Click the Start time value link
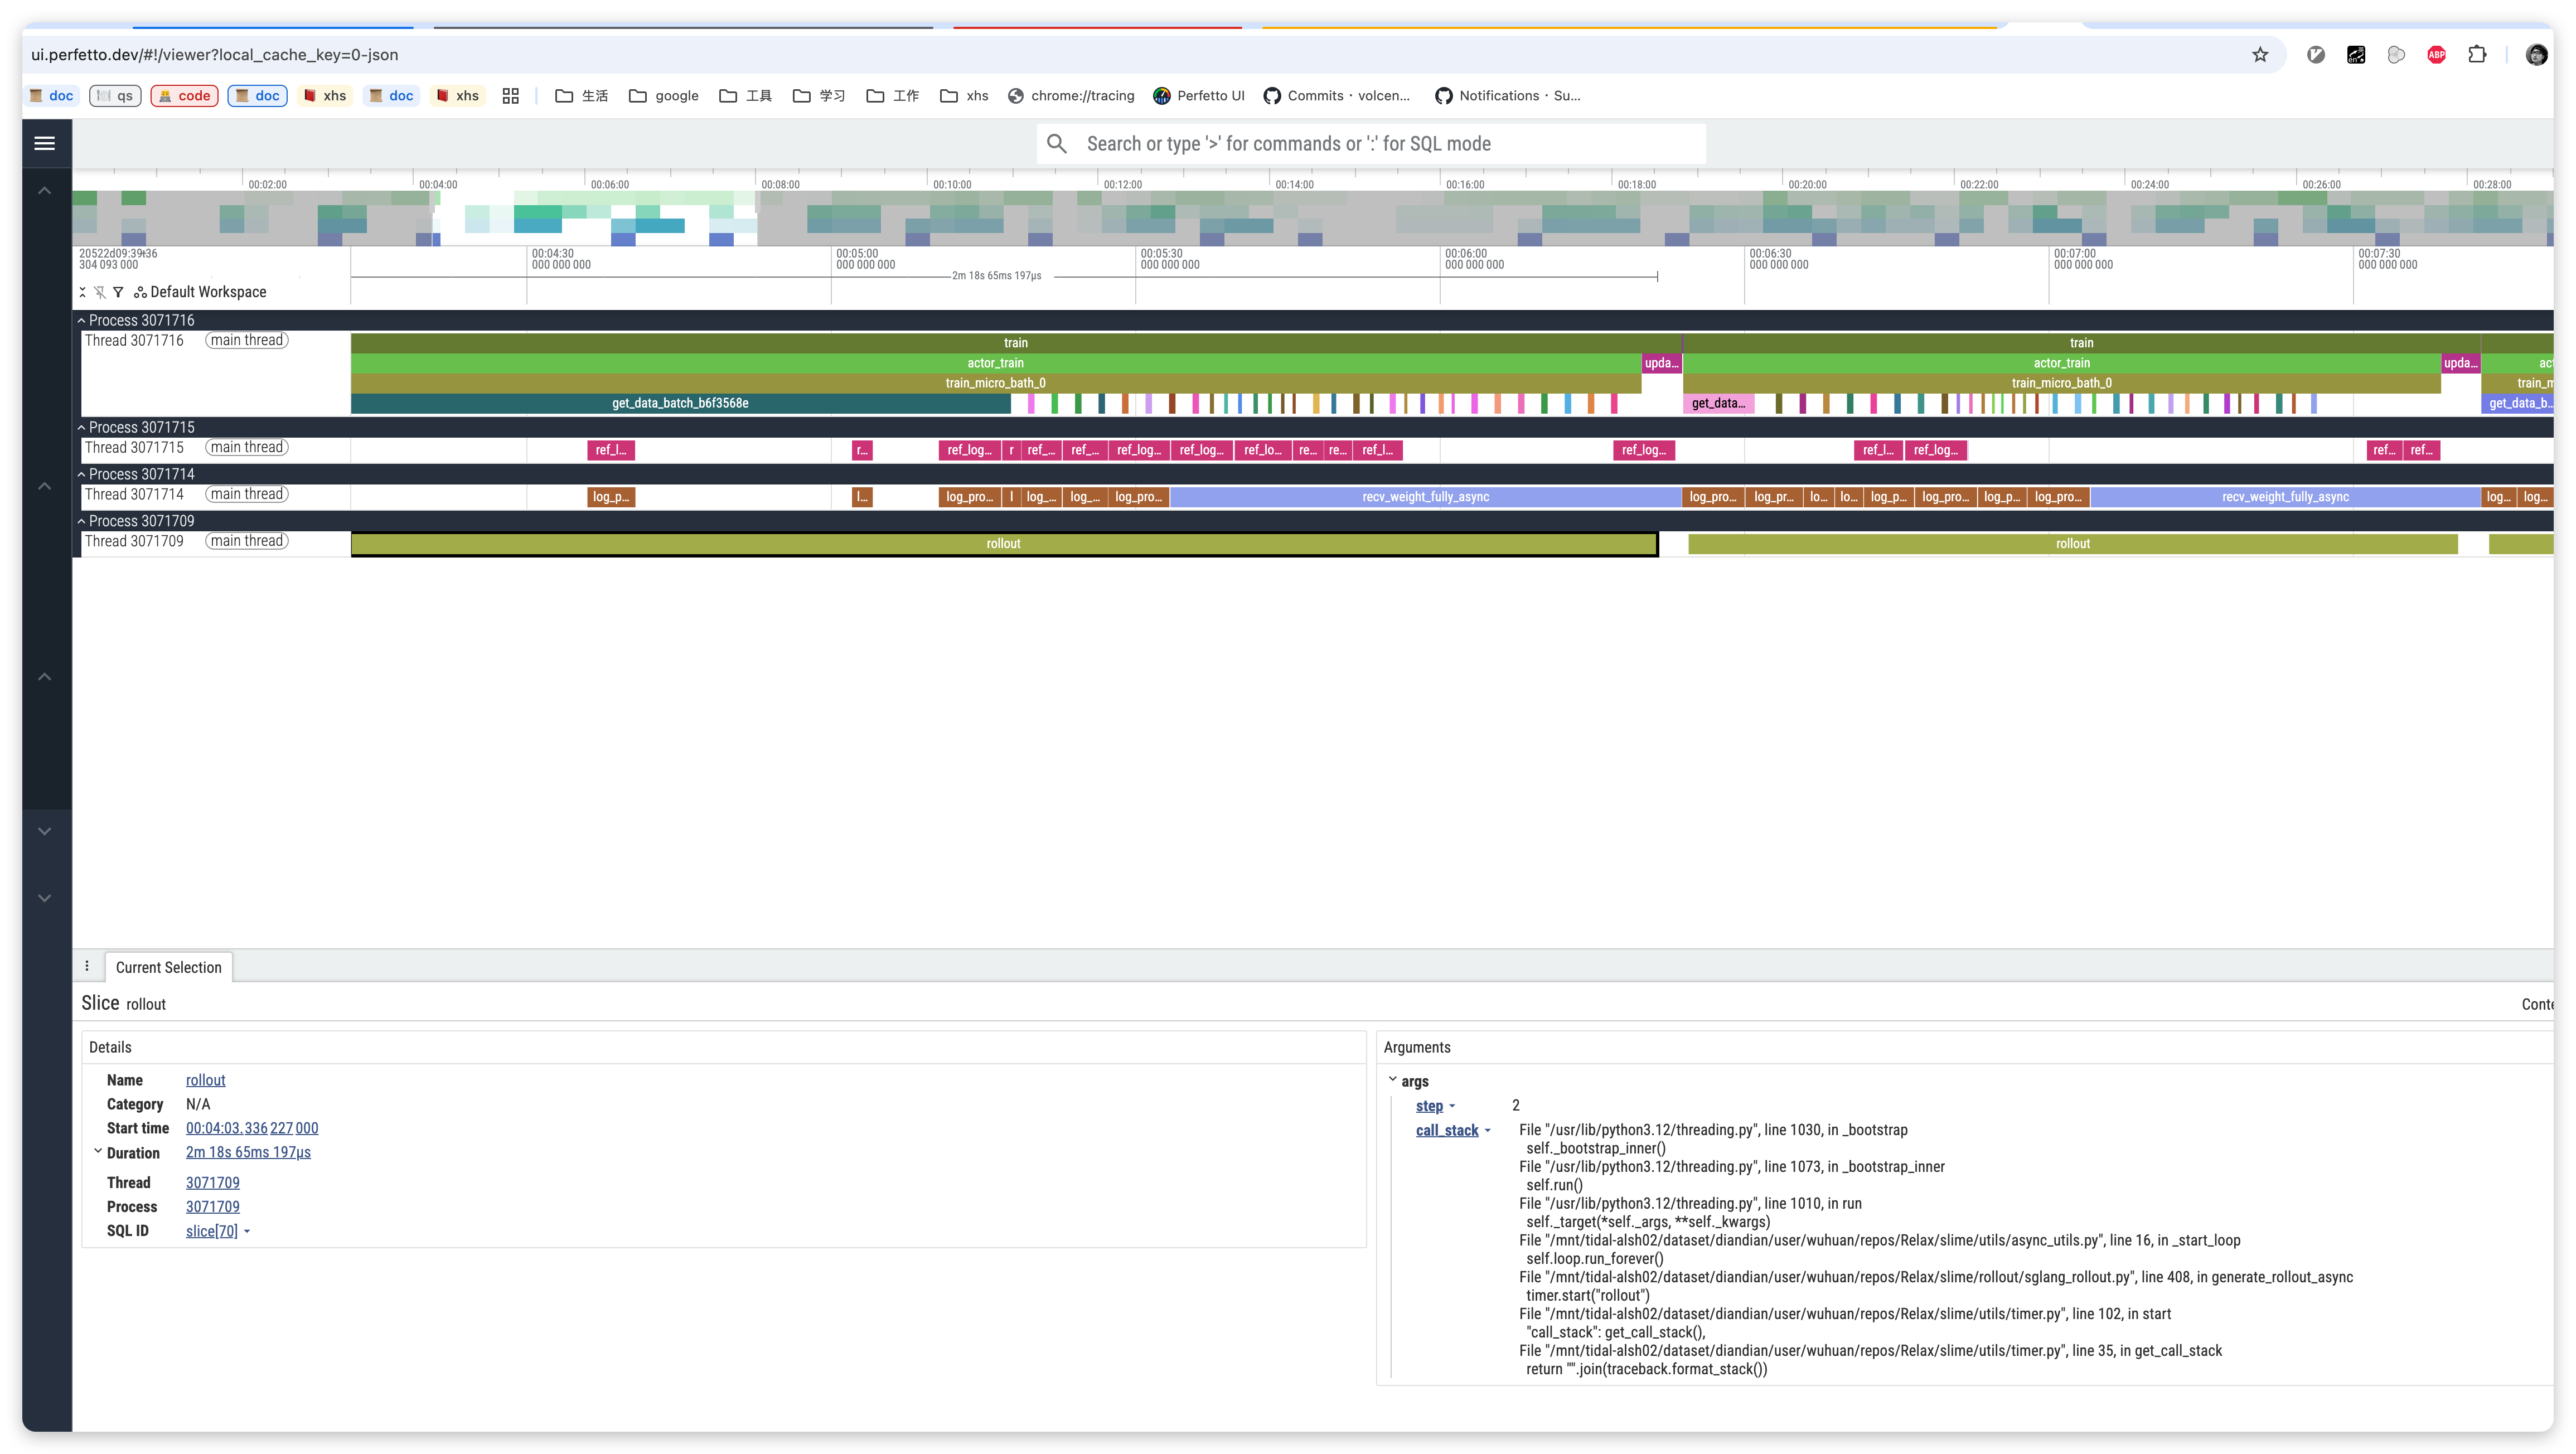 point(252,1128)
